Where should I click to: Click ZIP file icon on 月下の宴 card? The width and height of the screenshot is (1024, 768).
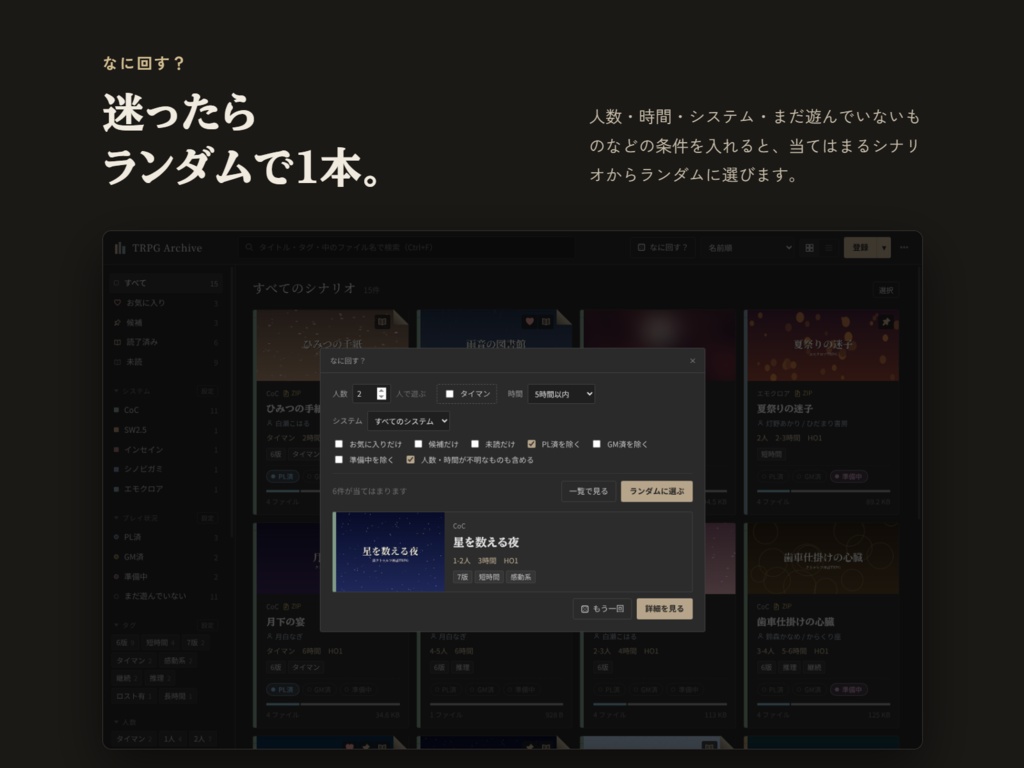click(x=286, y=607)
